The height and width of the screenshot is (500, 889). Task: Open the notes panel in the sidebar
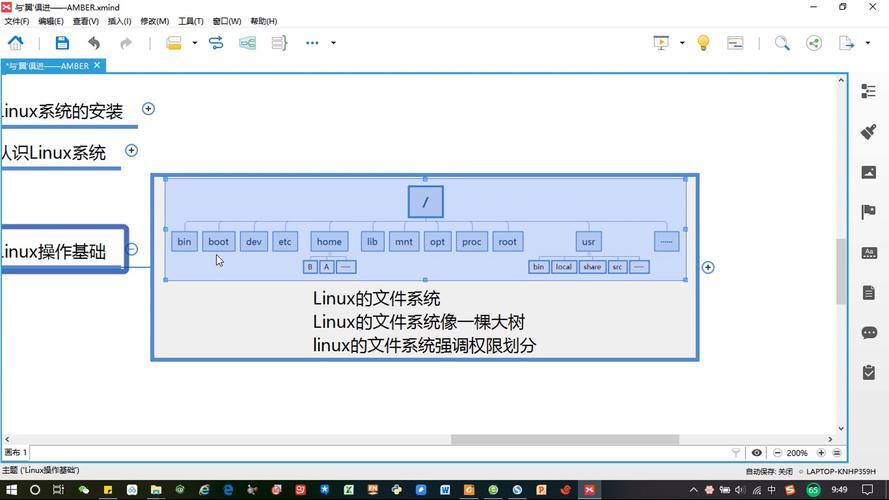[x=869, y=293]
